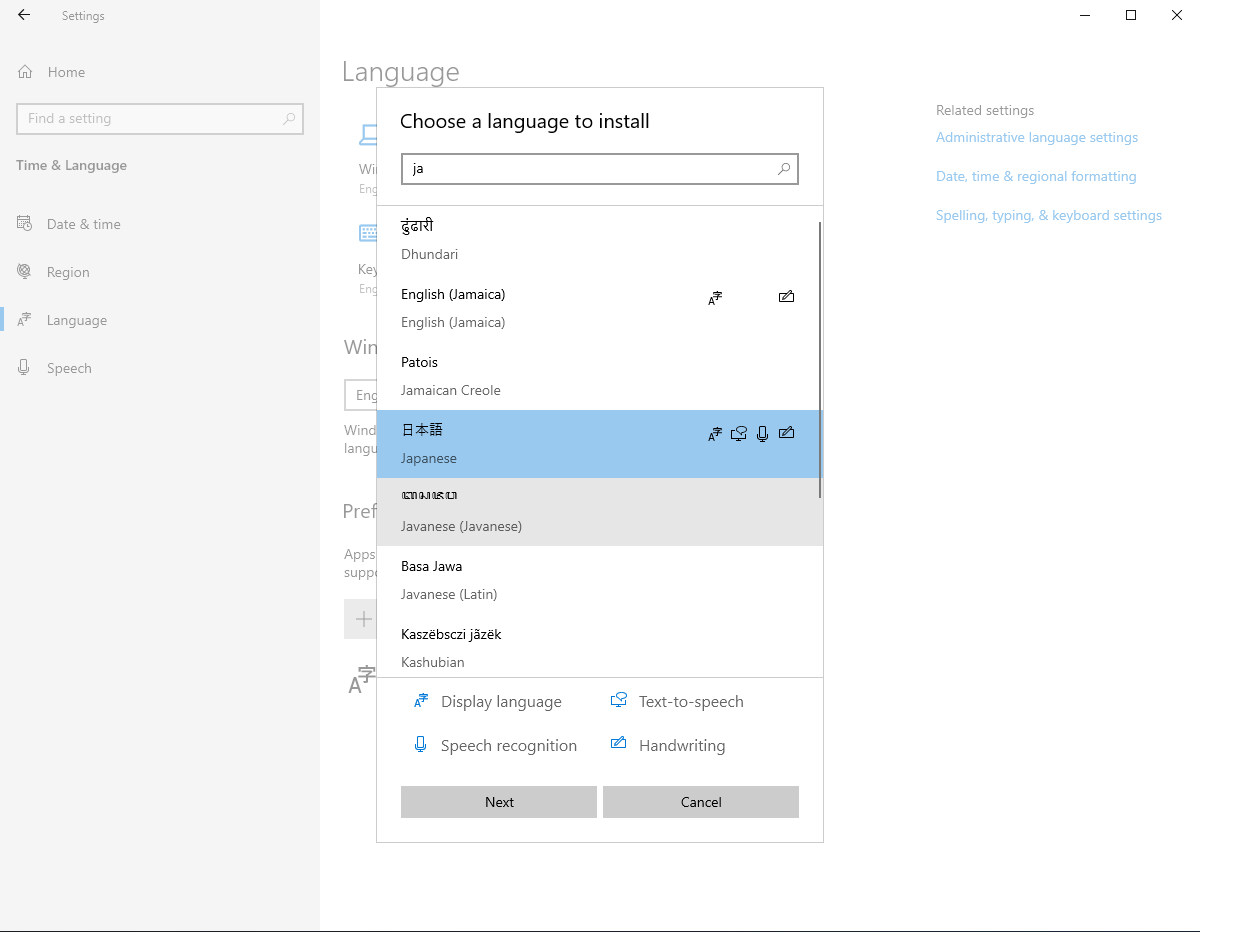This screenshot has width=1244, height=932.
Task: Select Kashubian language entry
Action: pos(598,646)
